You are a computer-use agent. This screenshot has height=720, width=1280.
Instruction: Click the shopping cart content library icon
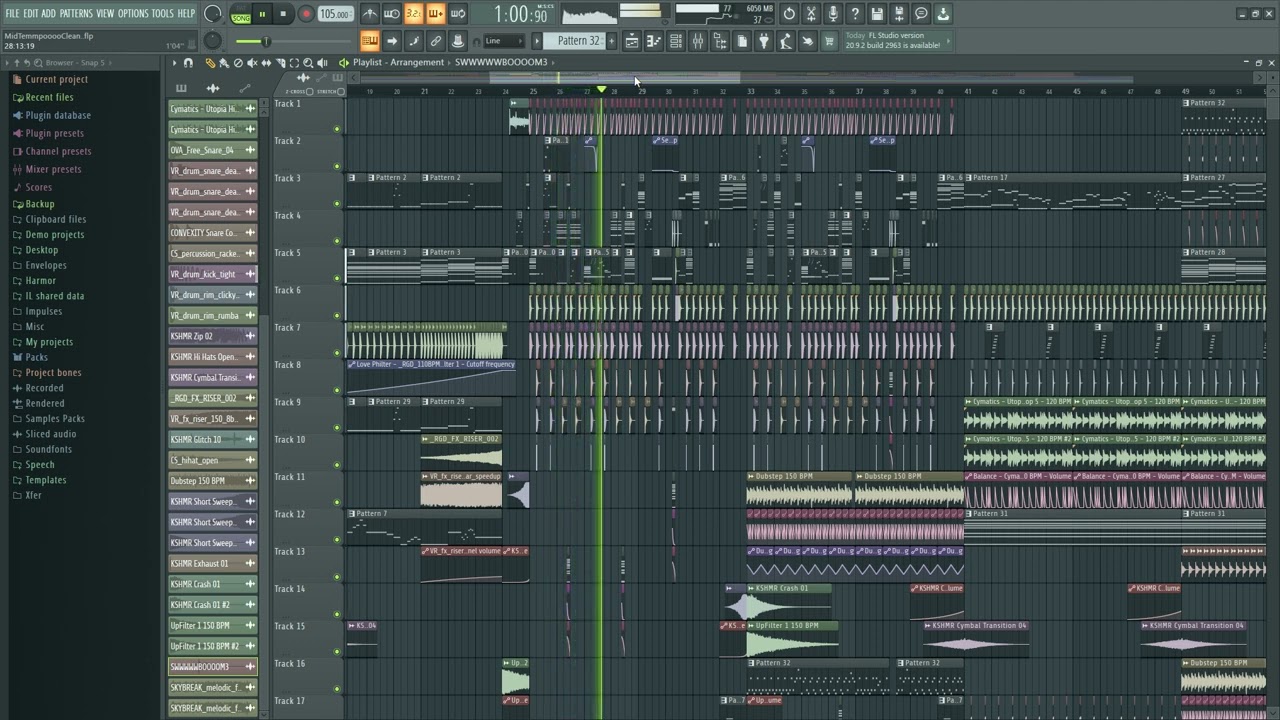pos(829,41)
